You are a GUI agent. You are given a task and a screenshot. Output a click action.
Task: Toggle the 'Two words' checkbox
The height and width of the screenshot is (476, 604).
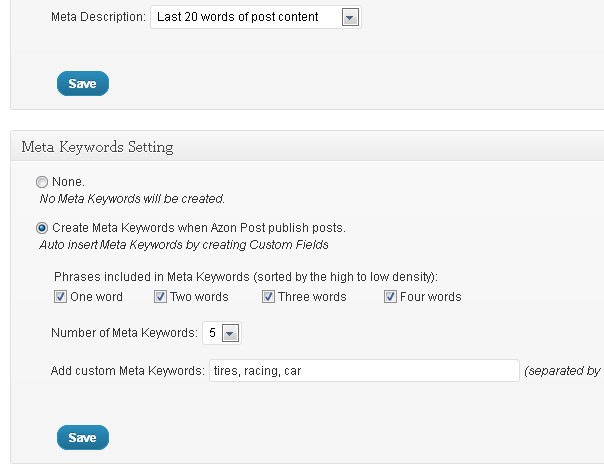pyautogui.click(x=160, y=297)
